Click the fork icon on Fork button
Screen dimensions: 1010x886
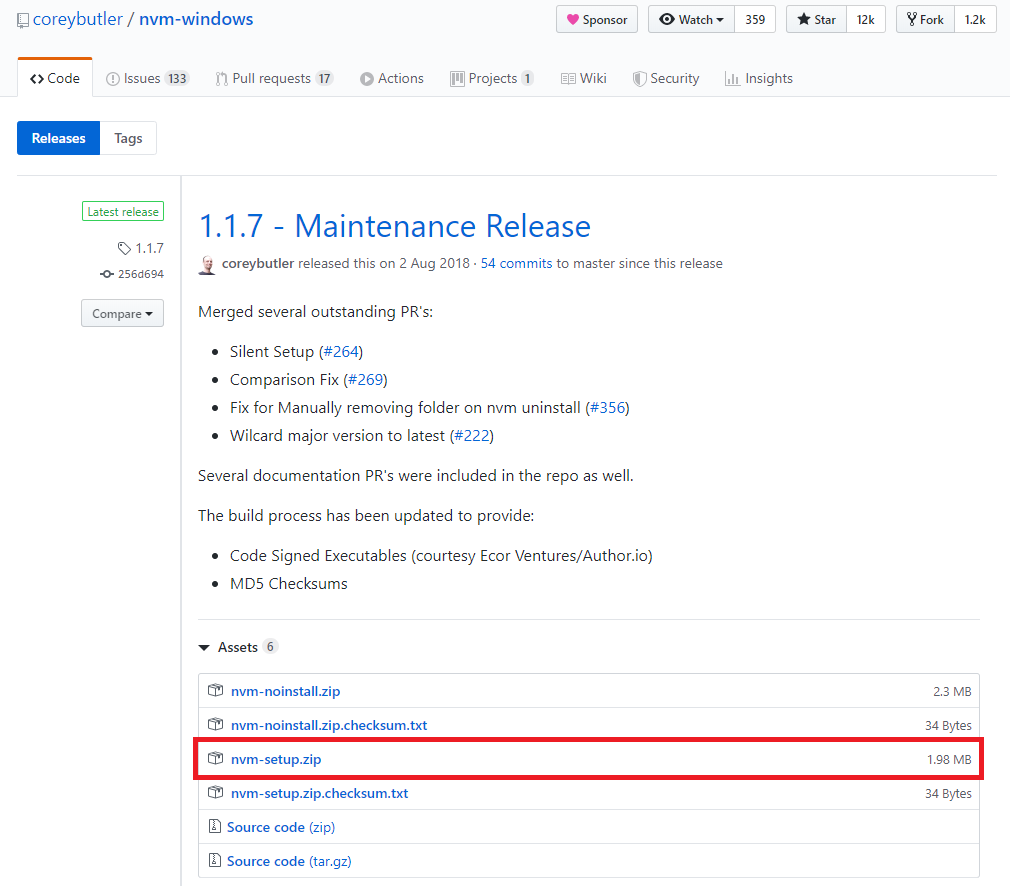click(x=911, y=19)
